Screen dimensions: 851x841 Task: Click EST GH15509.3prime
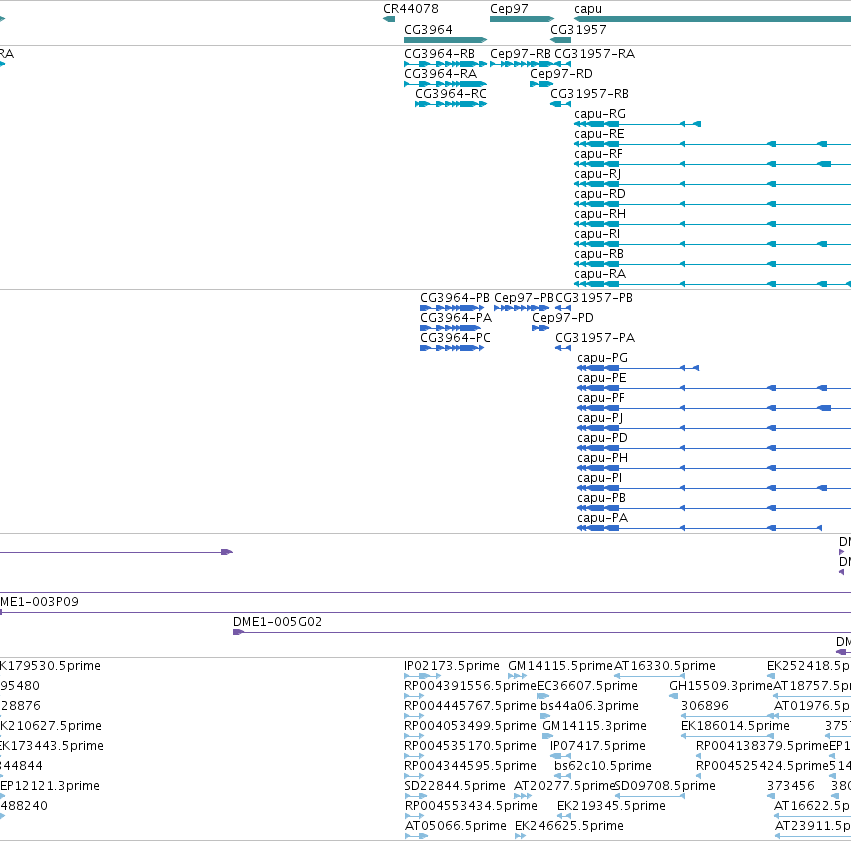[x=721, y=686]
